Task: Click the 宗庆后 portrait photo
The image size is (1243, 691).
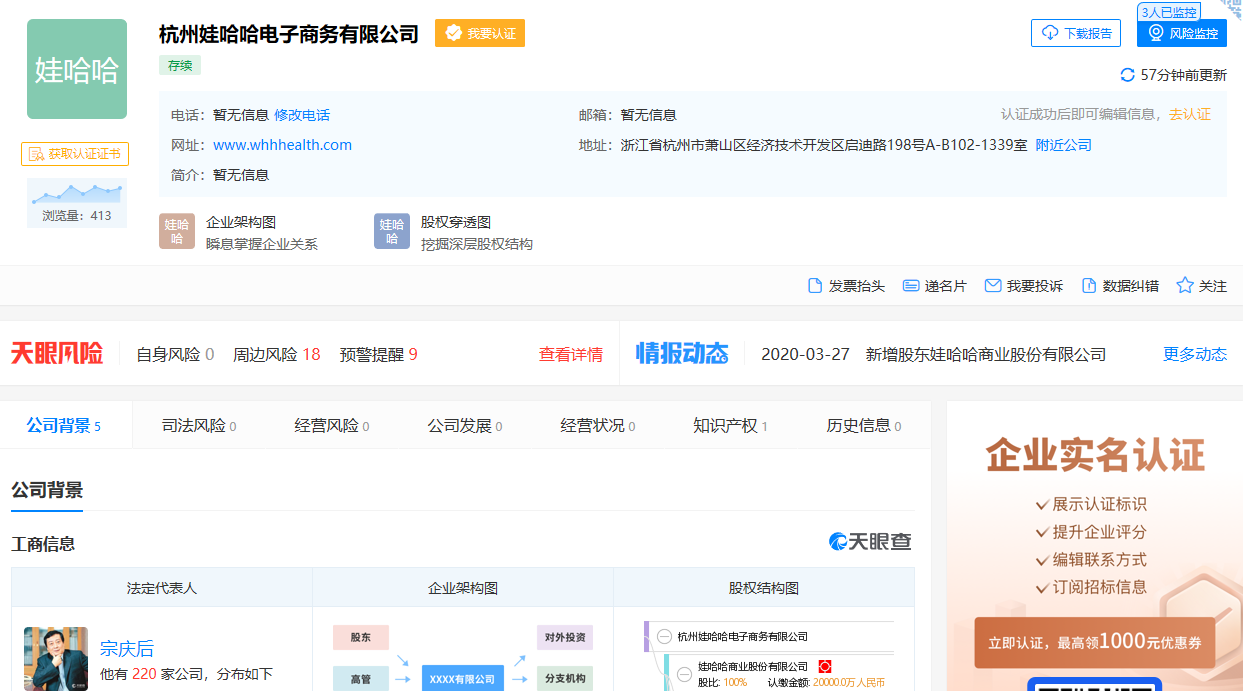Action: 56,659
